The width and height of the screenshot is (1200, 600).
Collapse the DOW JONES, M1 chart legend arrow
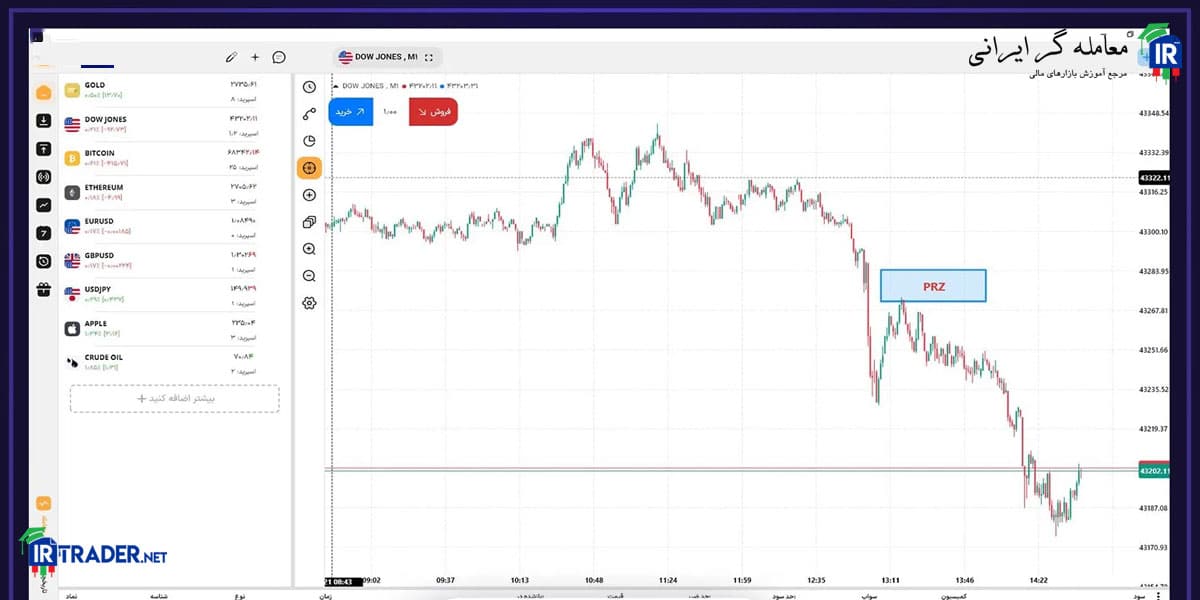[x=334, y=85]
